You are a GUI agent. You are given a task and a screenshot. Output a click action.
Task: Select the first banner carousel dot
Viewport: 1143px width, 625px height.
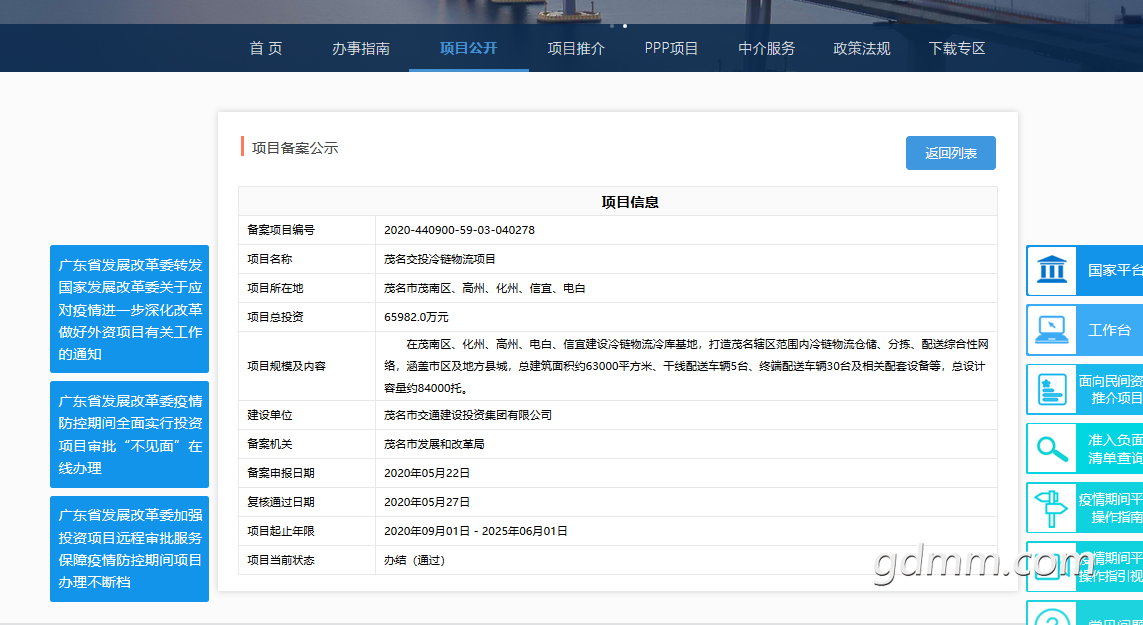(612, 26)
